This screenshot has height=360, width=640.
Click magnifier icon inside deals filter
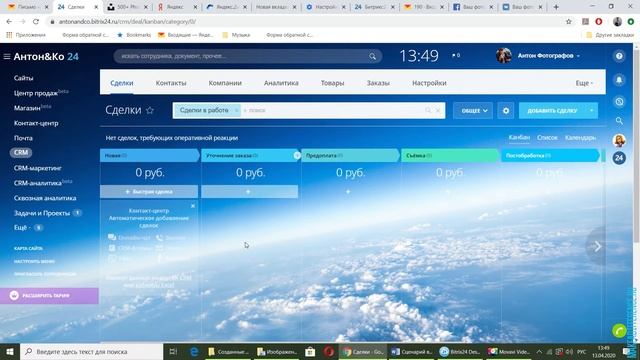pyautogui.click(x=428, y=110)
